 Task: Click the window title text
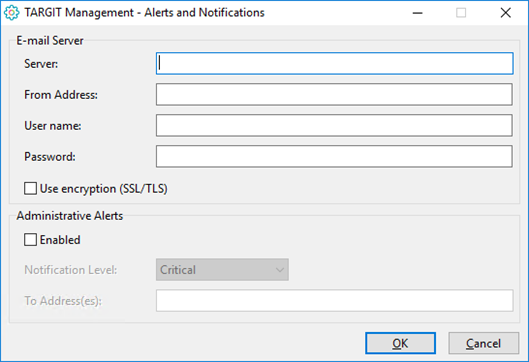point(144,13)
